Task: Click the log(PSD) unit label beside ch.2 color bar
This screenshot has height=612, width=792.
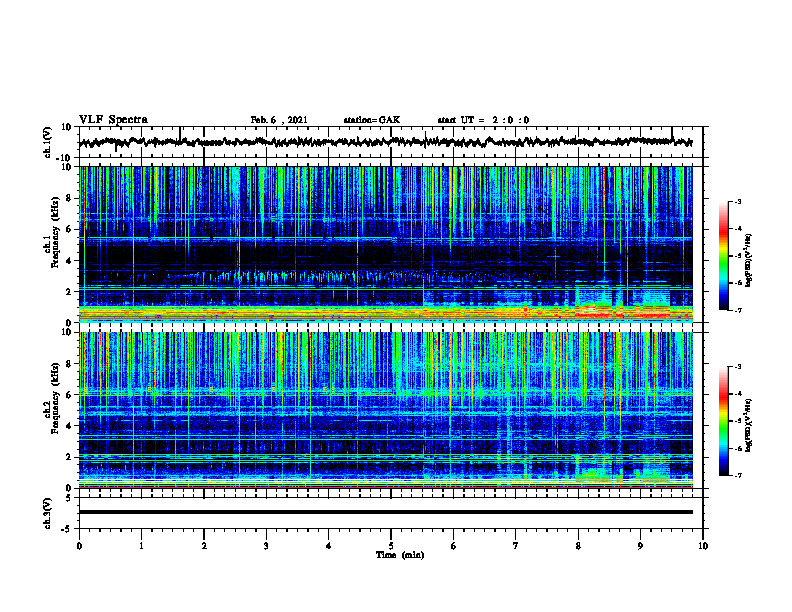Action: (x=749, y=425)
